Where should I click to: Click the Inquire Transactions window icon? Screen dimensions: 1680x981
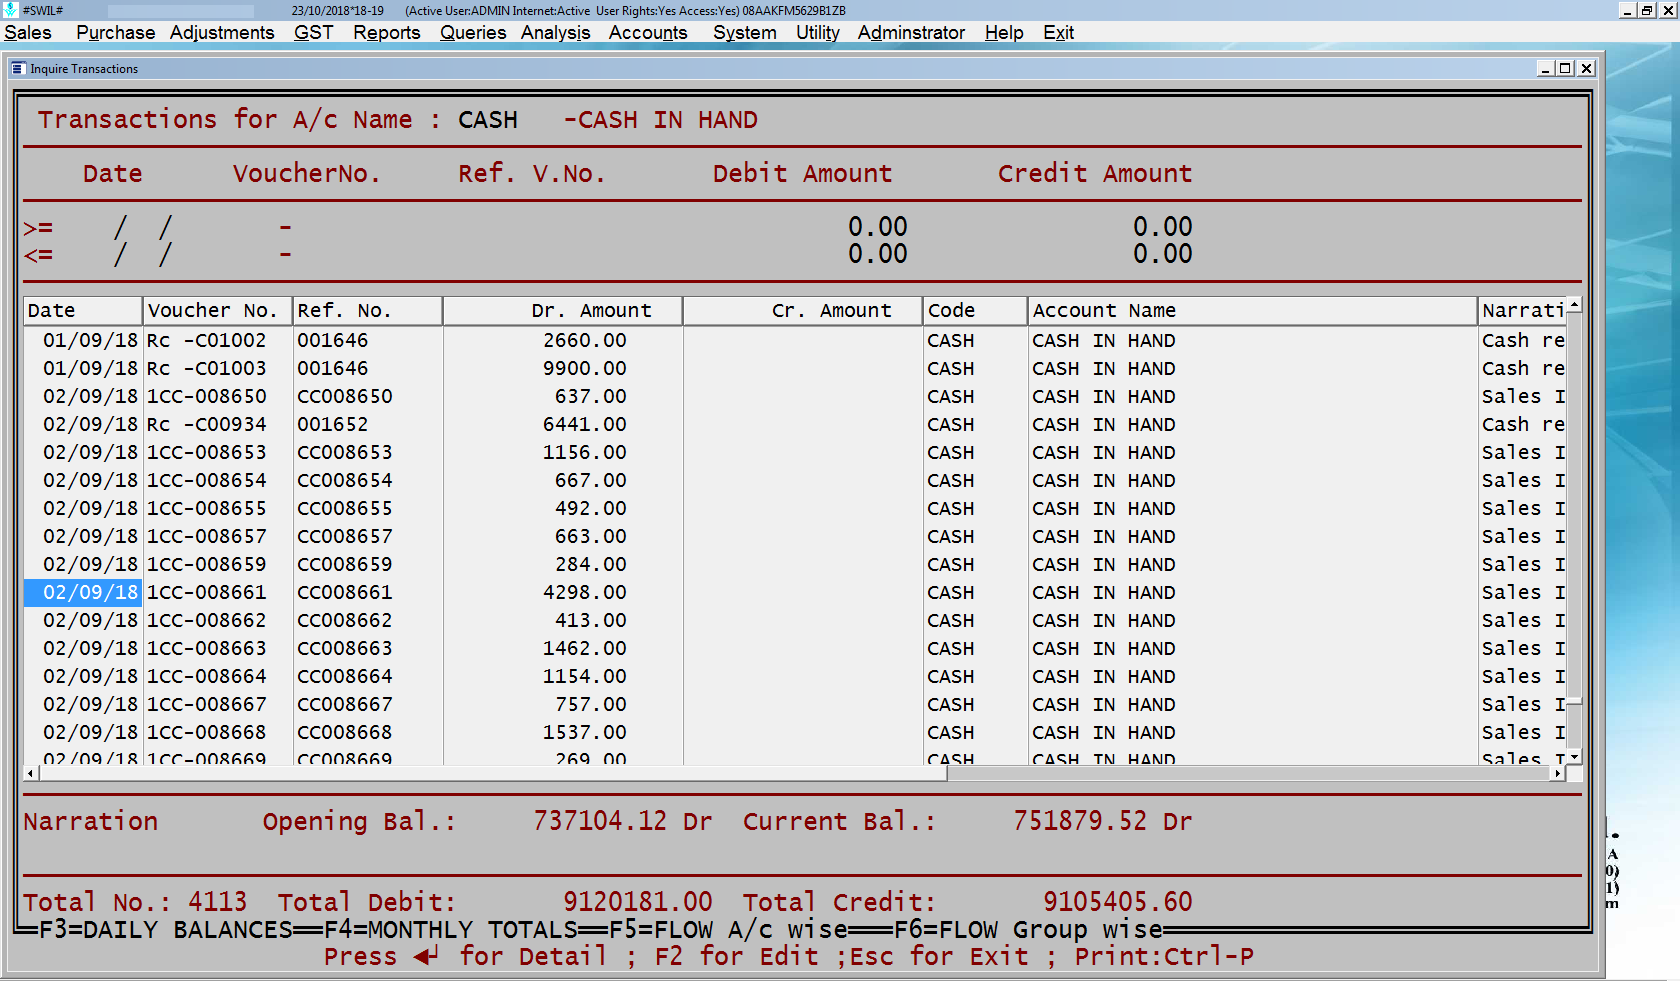click(18, 69)
